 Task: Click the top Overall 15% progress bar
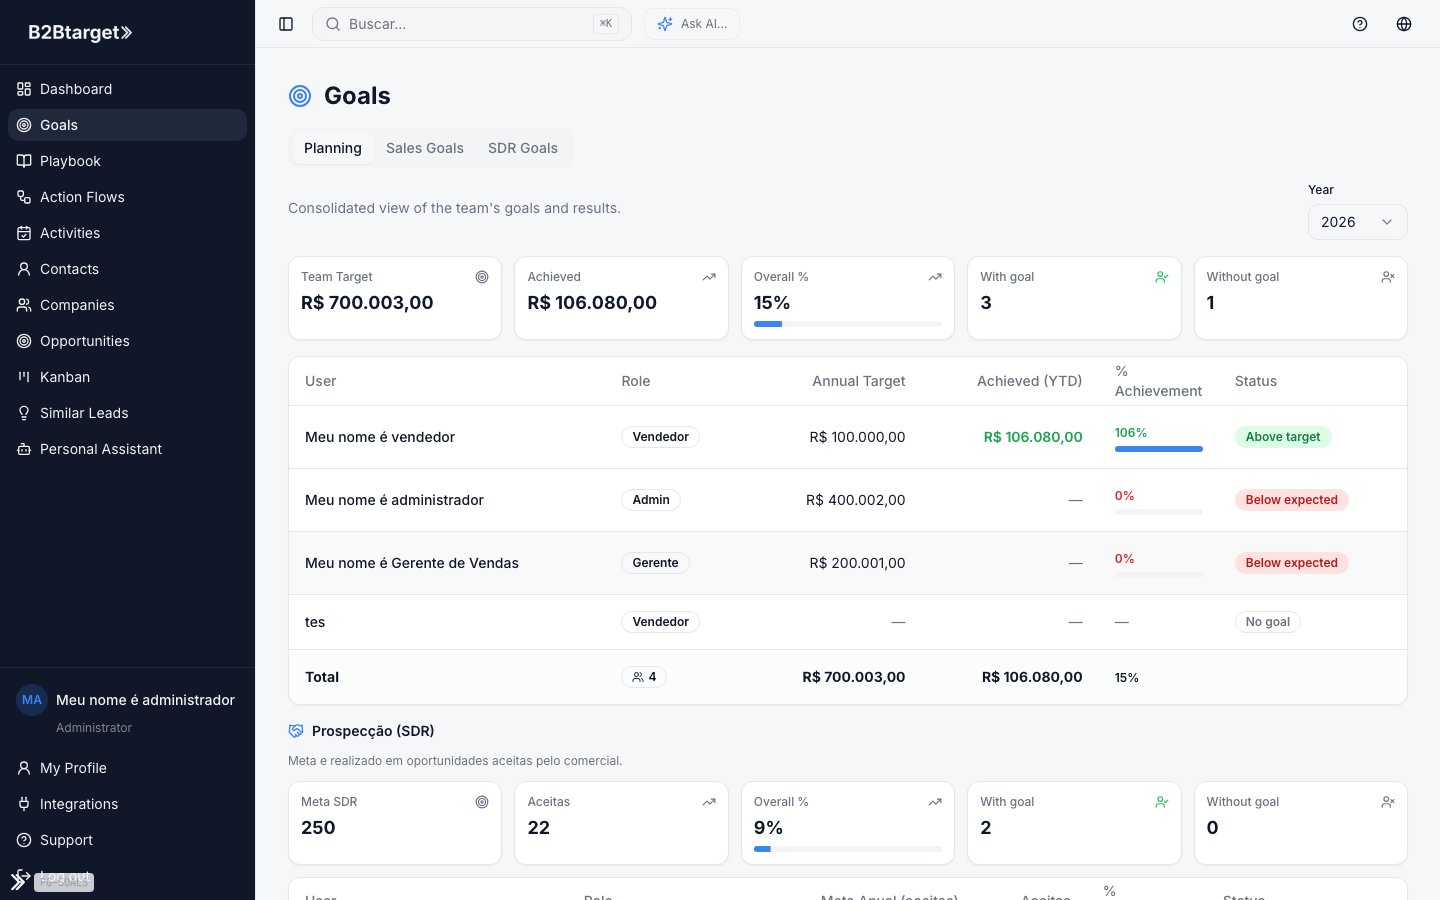point(848,324)
